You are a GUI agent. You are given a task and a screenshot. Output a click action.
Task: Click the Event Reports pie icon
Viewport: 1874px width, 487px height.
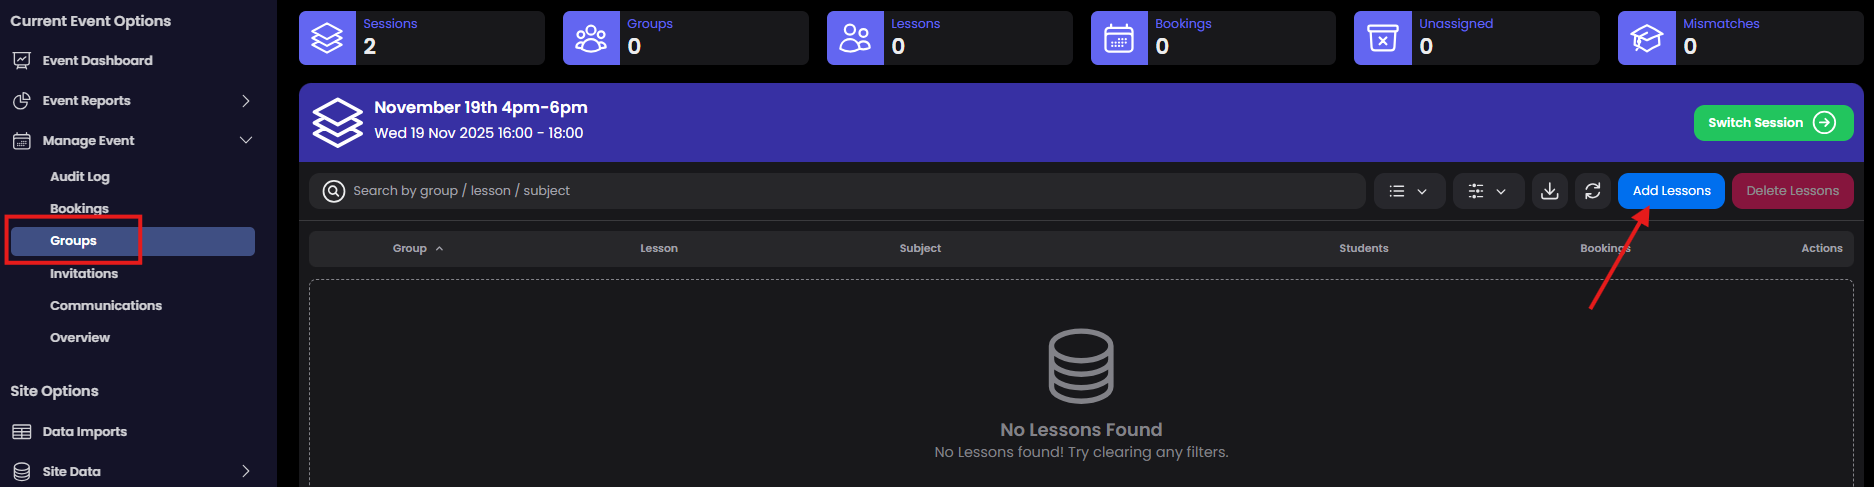pos(21,101)
